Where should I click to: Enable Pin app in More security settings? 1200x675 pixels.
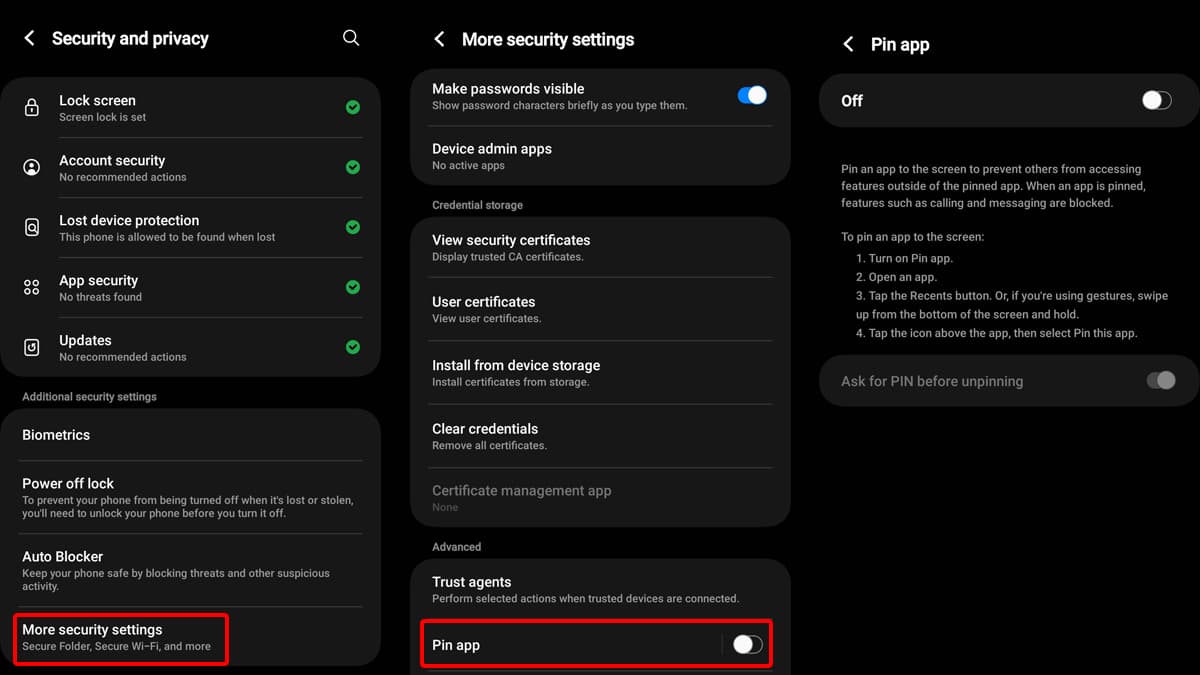tap(747, 644)
